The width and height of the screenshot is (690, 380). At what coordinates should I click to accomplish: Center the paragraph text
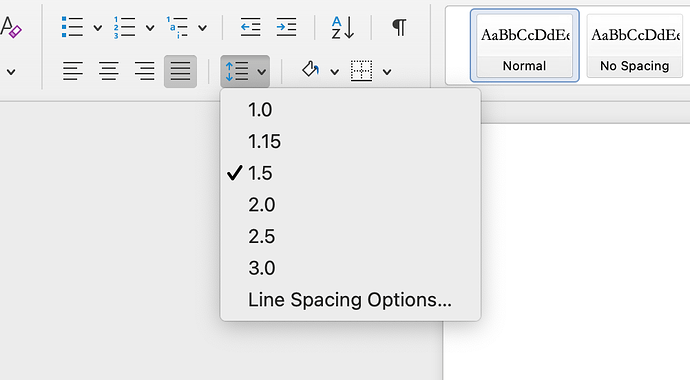pos(108,71)
